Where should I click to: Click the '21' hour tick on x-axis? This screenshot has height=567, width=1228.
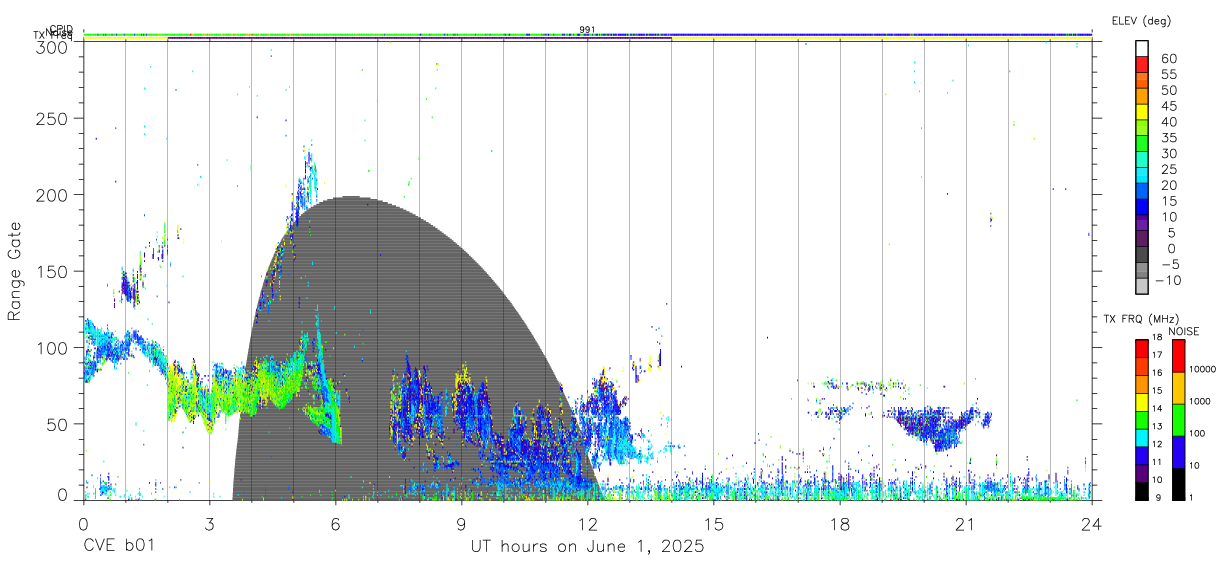[965, 524]
